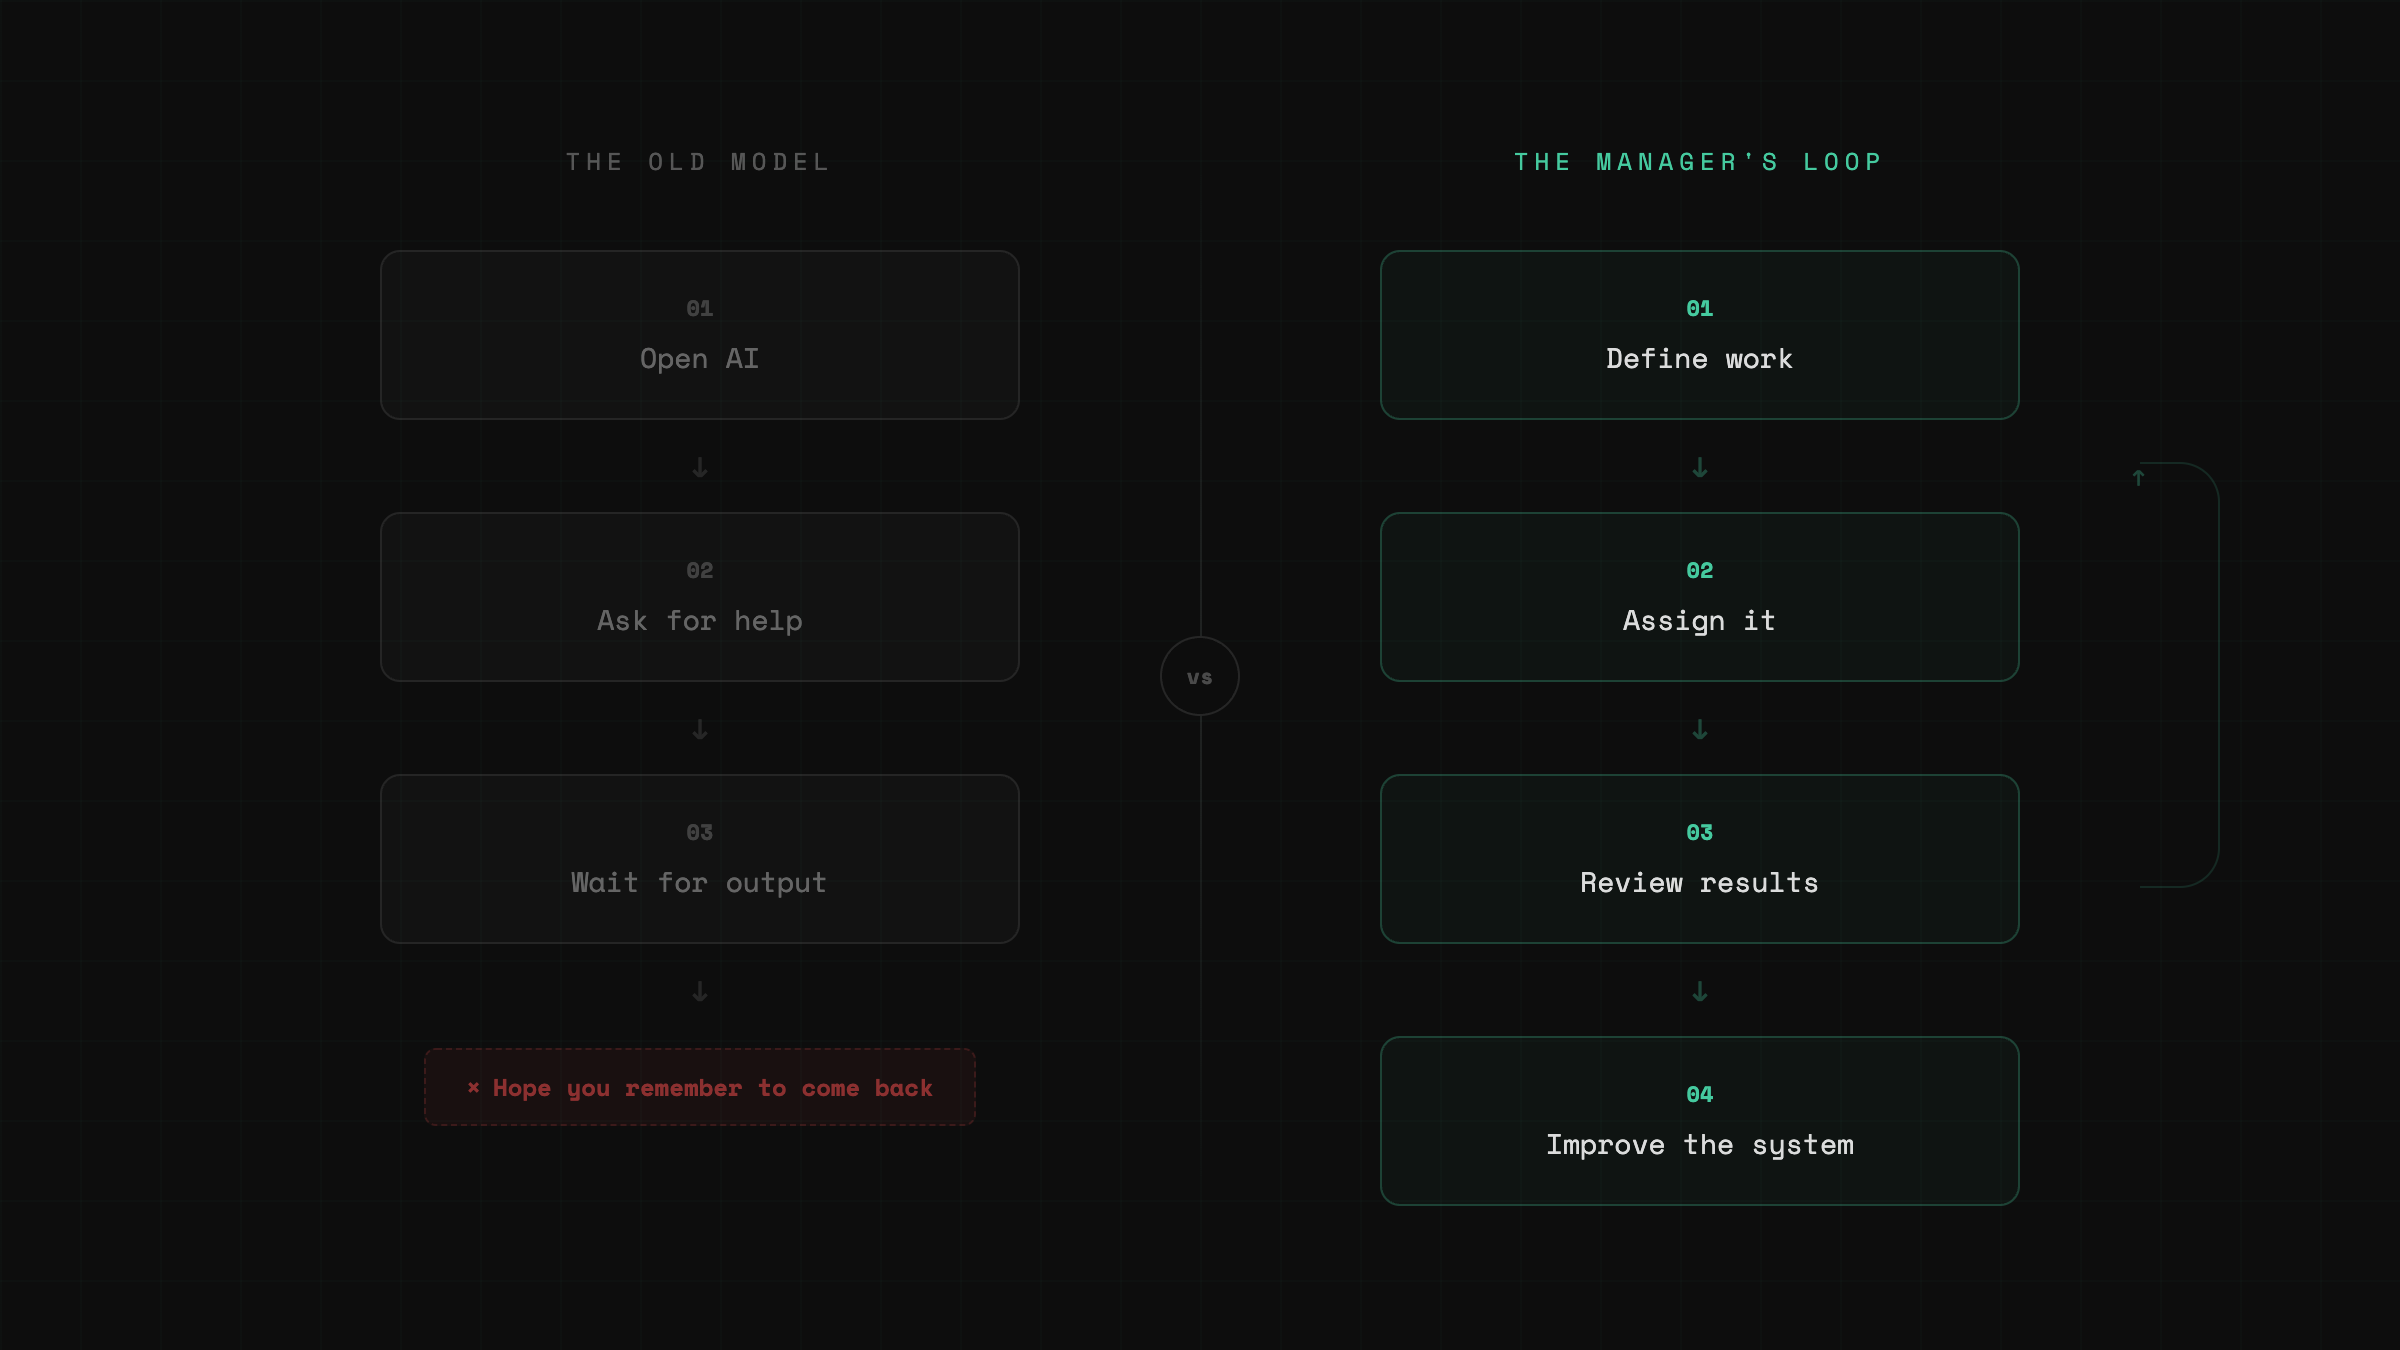
Task: Click 'THE MANAGER'S LOOP' heading
Action: tap(1698, 162)
